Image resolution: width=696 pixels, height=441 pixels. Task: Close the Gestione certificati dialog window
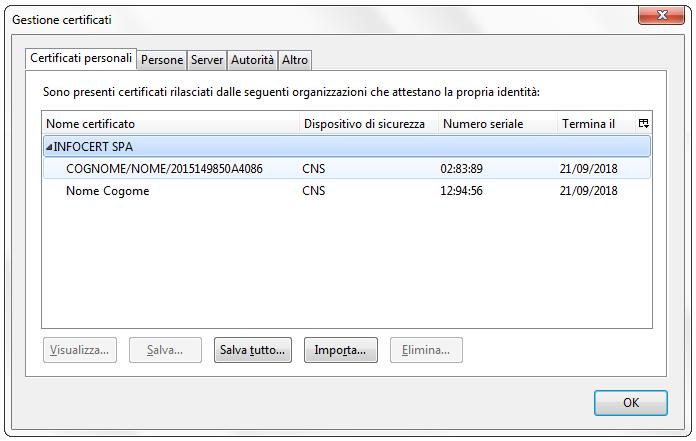(x=662, y=18)
